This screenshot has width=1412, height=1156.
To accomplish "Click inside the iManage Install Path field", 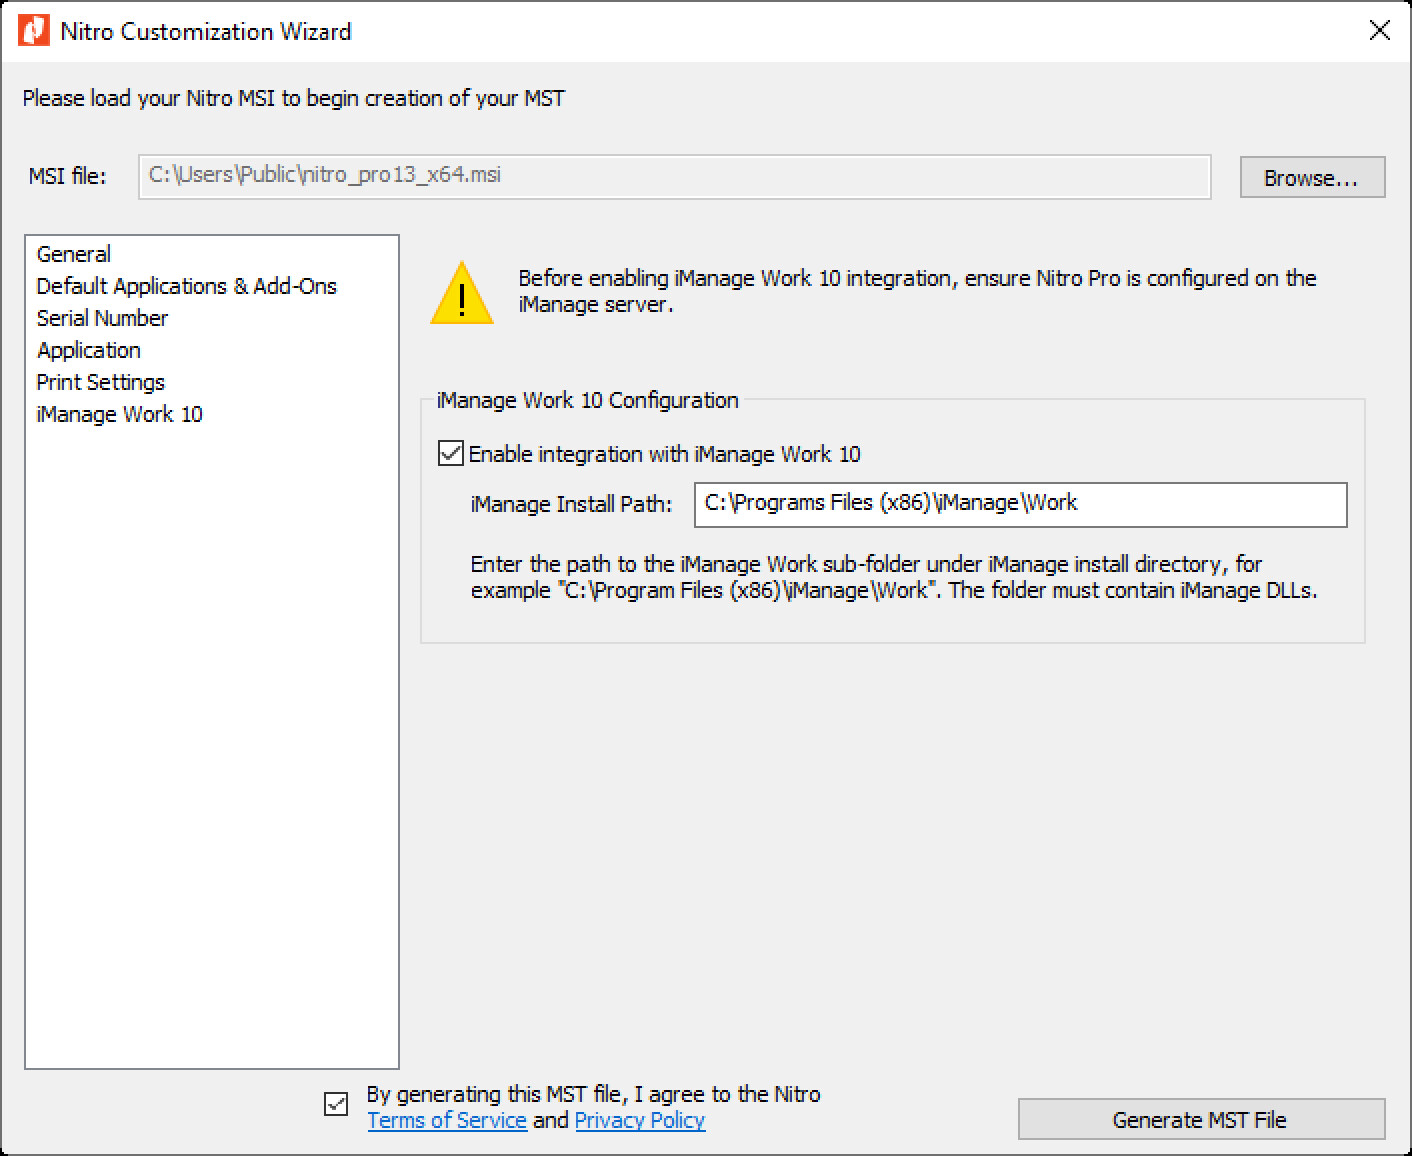I will [x=1020, y=505].
